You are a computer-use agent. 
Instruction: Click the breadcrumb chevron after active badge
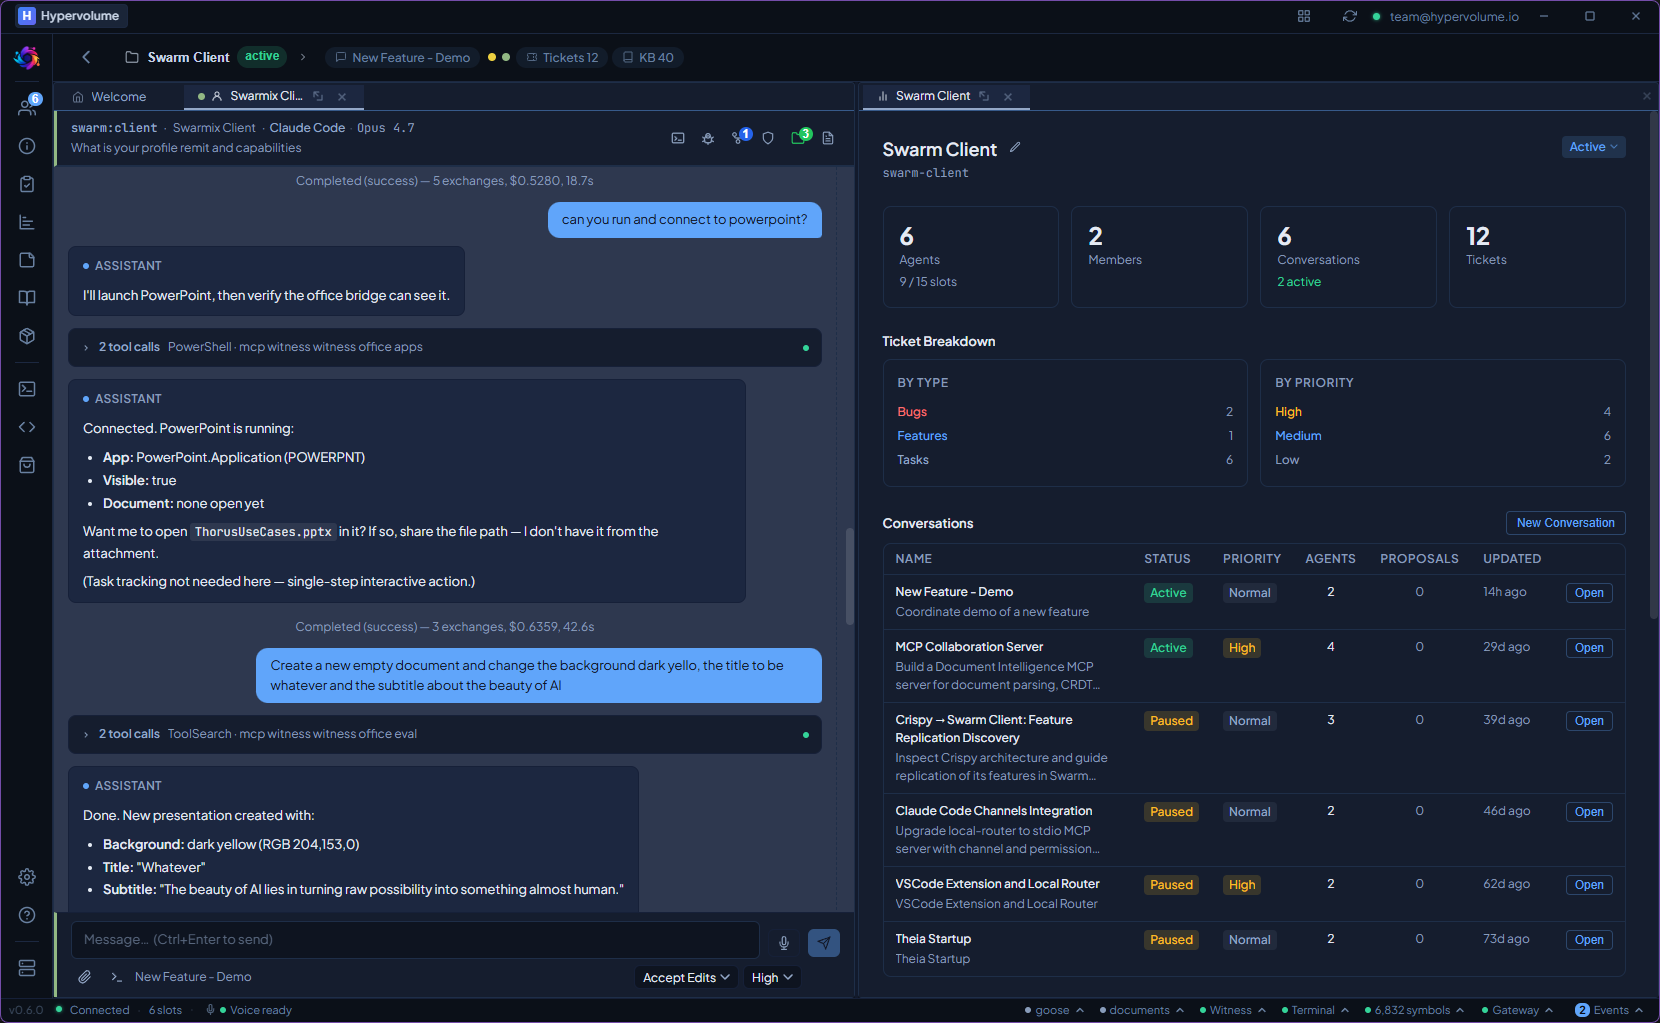click(303, 57)
